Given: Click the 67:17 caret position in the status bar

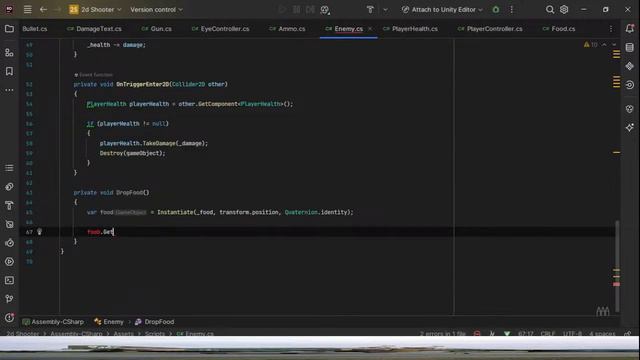Looking at the screenshot, I should tap(525, 333).
